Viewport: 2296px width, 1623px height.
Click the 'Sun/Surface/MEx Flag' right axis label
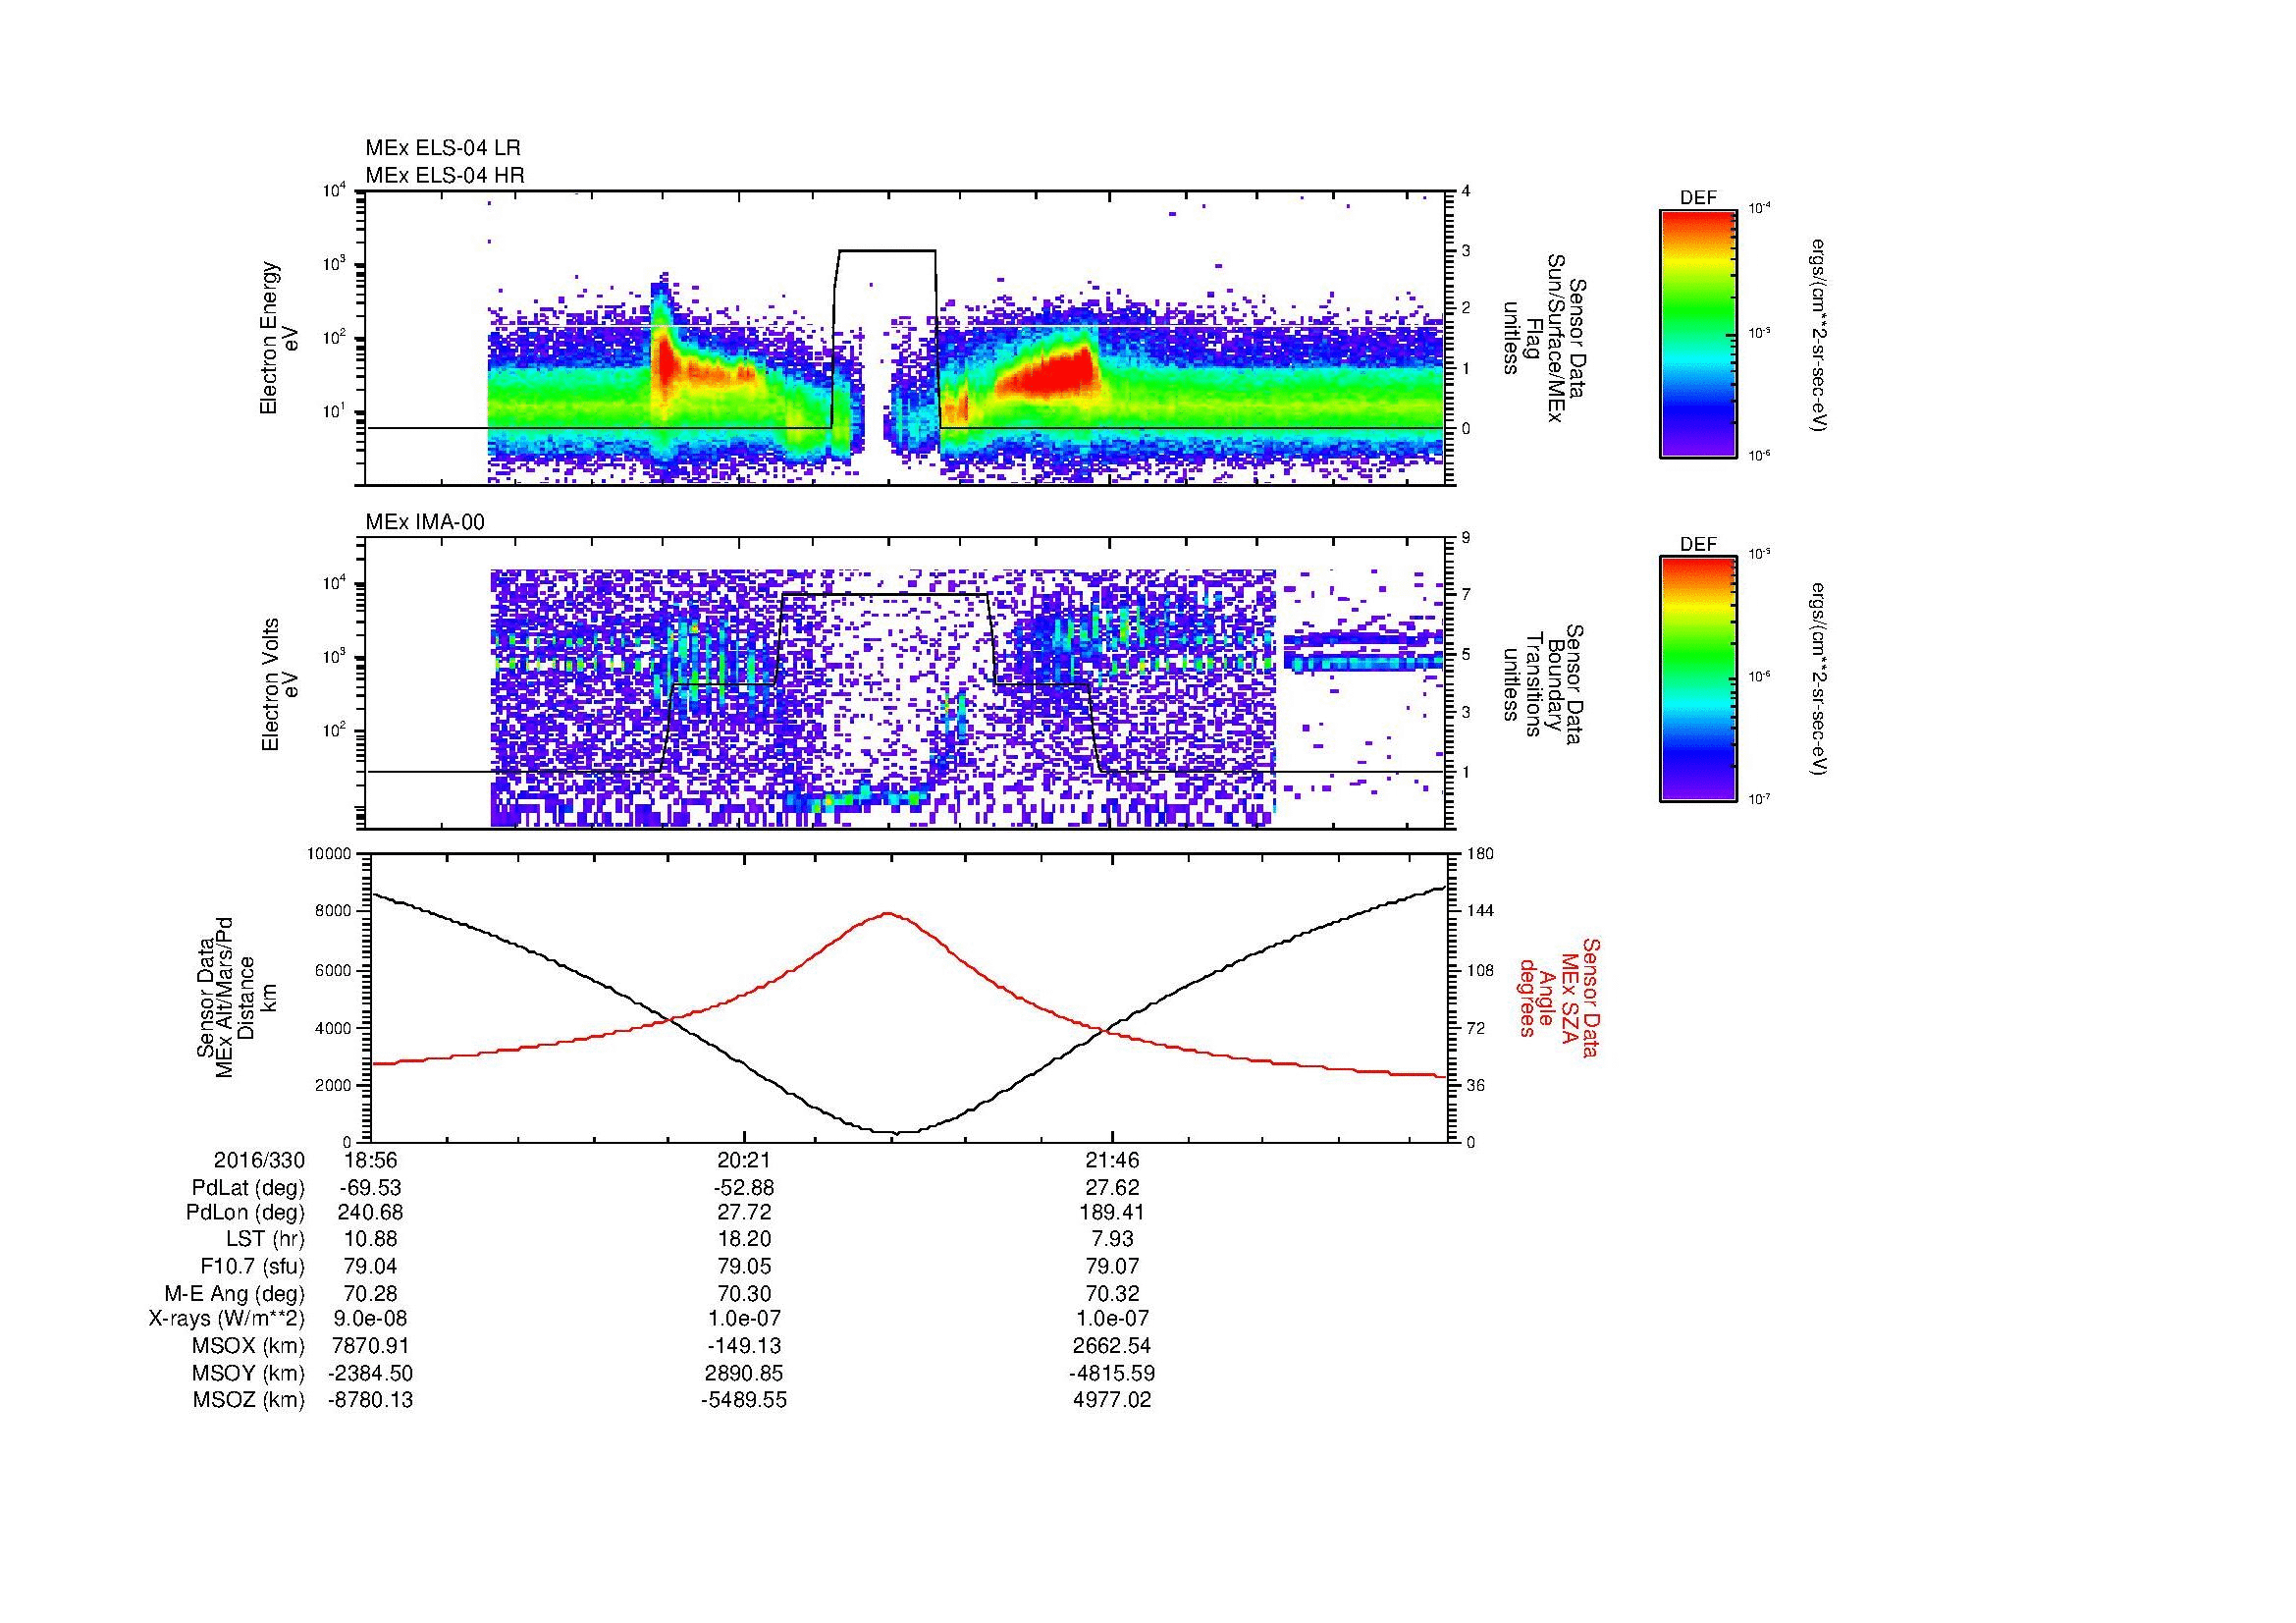pyautogui.click(x=1543, y=338)
